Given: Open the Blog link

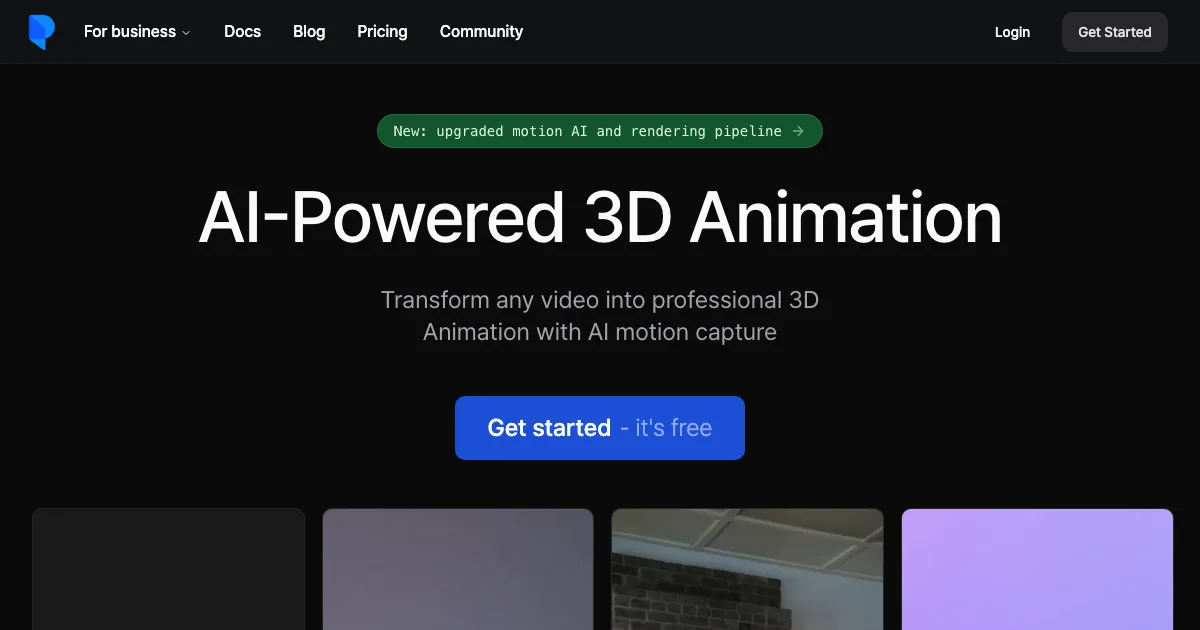Looking at the screenshot, I should [309, 32].
